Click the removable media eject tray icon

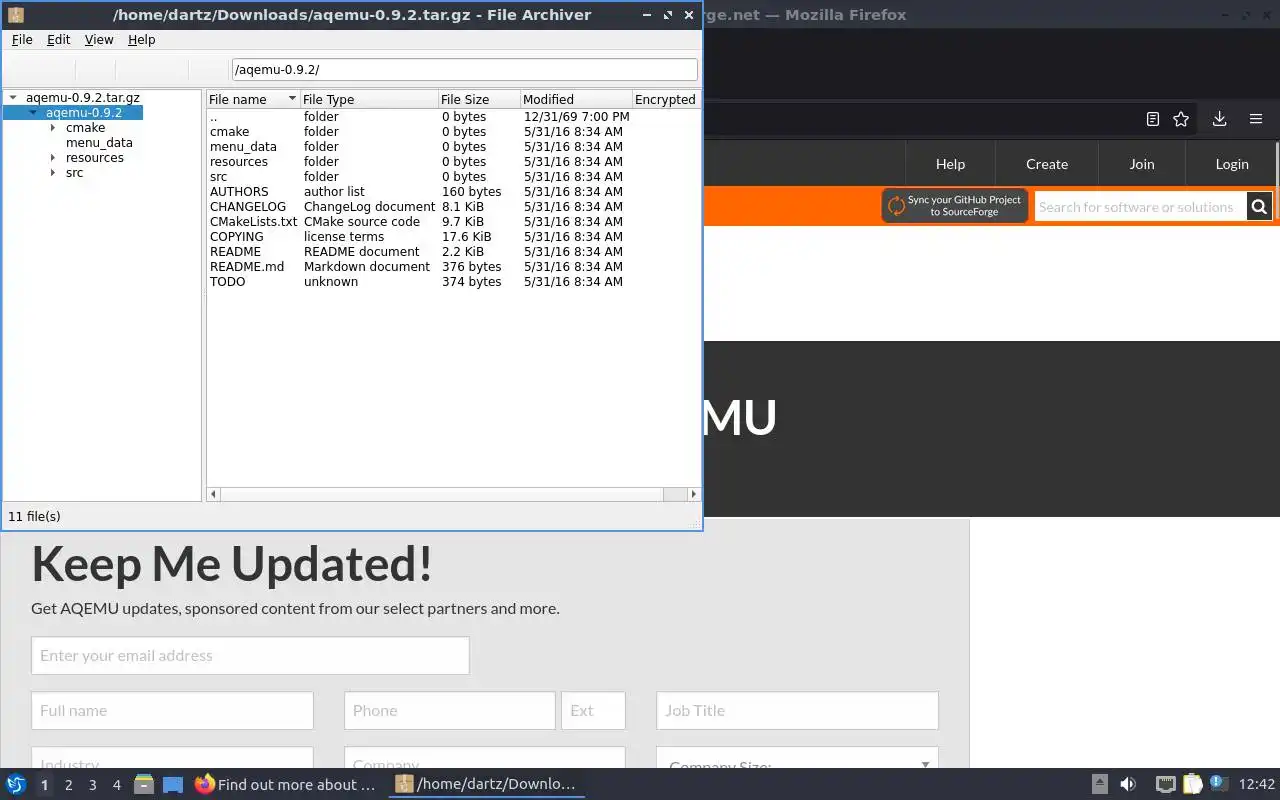(1099, 784)
